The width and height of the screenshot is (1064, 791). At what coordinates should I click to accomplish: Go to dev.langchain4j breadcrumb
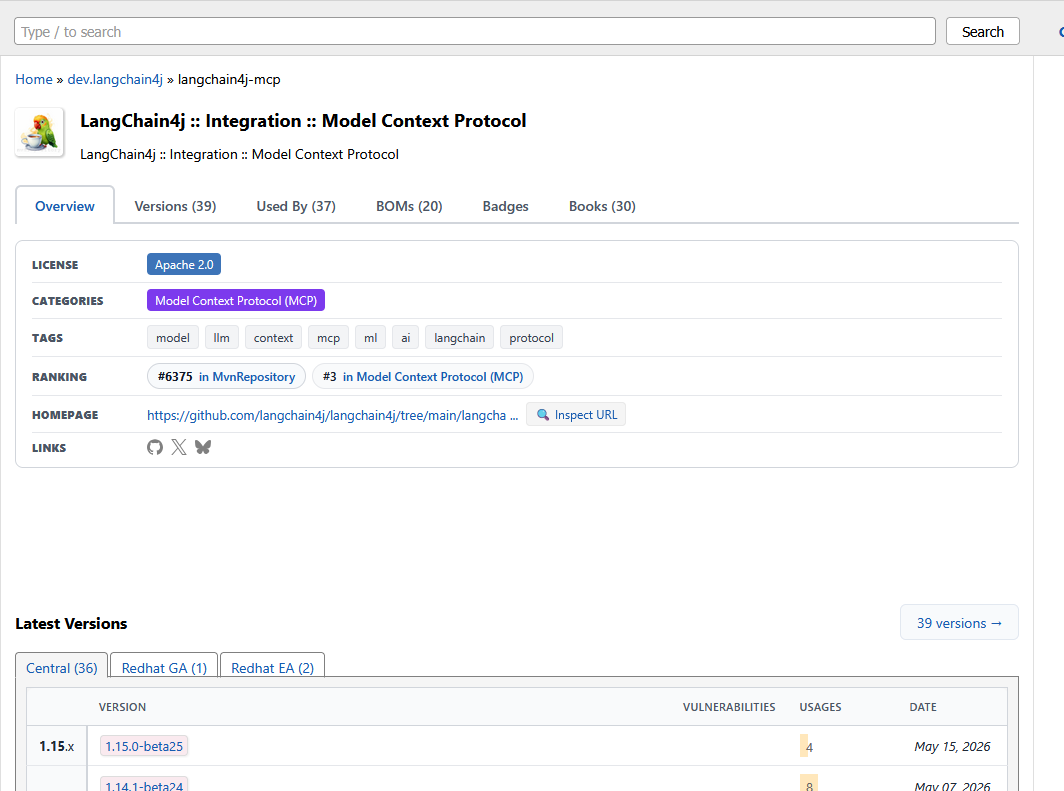click(115, 79)
